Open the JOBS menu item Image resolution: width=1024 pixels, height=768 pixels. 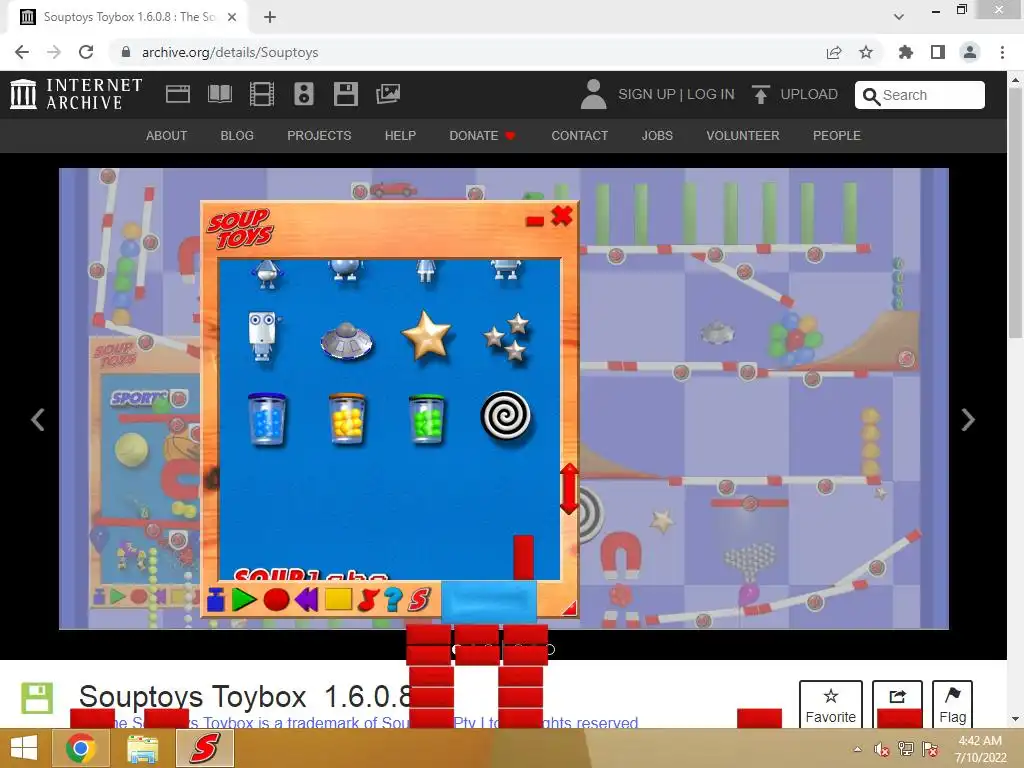tap(657, 135)
